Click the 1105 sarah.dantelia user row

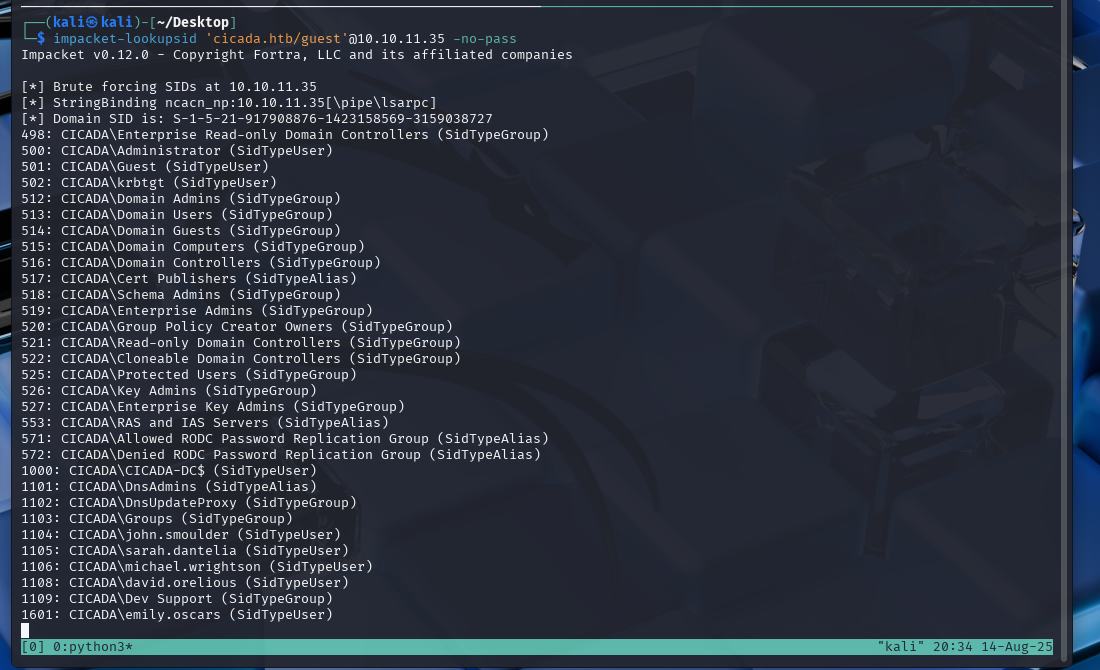tap(185, 551)
